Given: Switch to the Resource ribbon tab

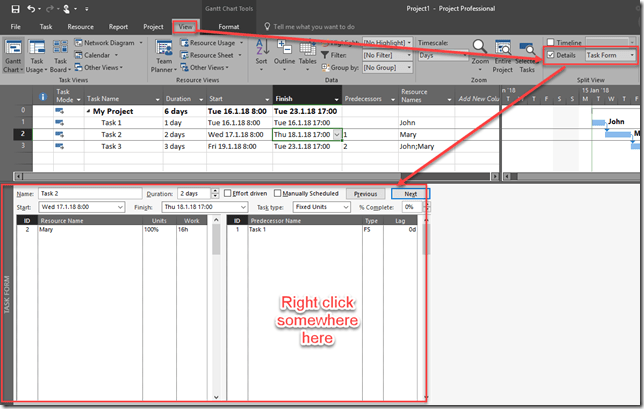Looking at the screenshot, I should coord(81,27).
